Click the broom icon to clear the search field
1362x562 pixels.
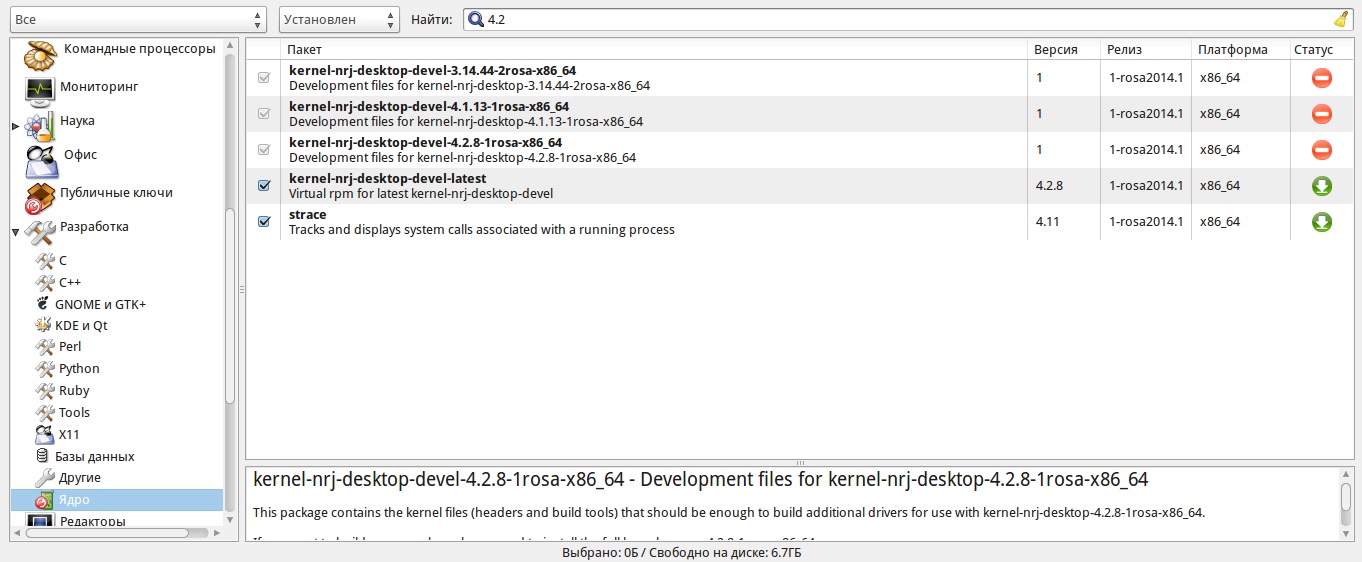point(1341,19)
